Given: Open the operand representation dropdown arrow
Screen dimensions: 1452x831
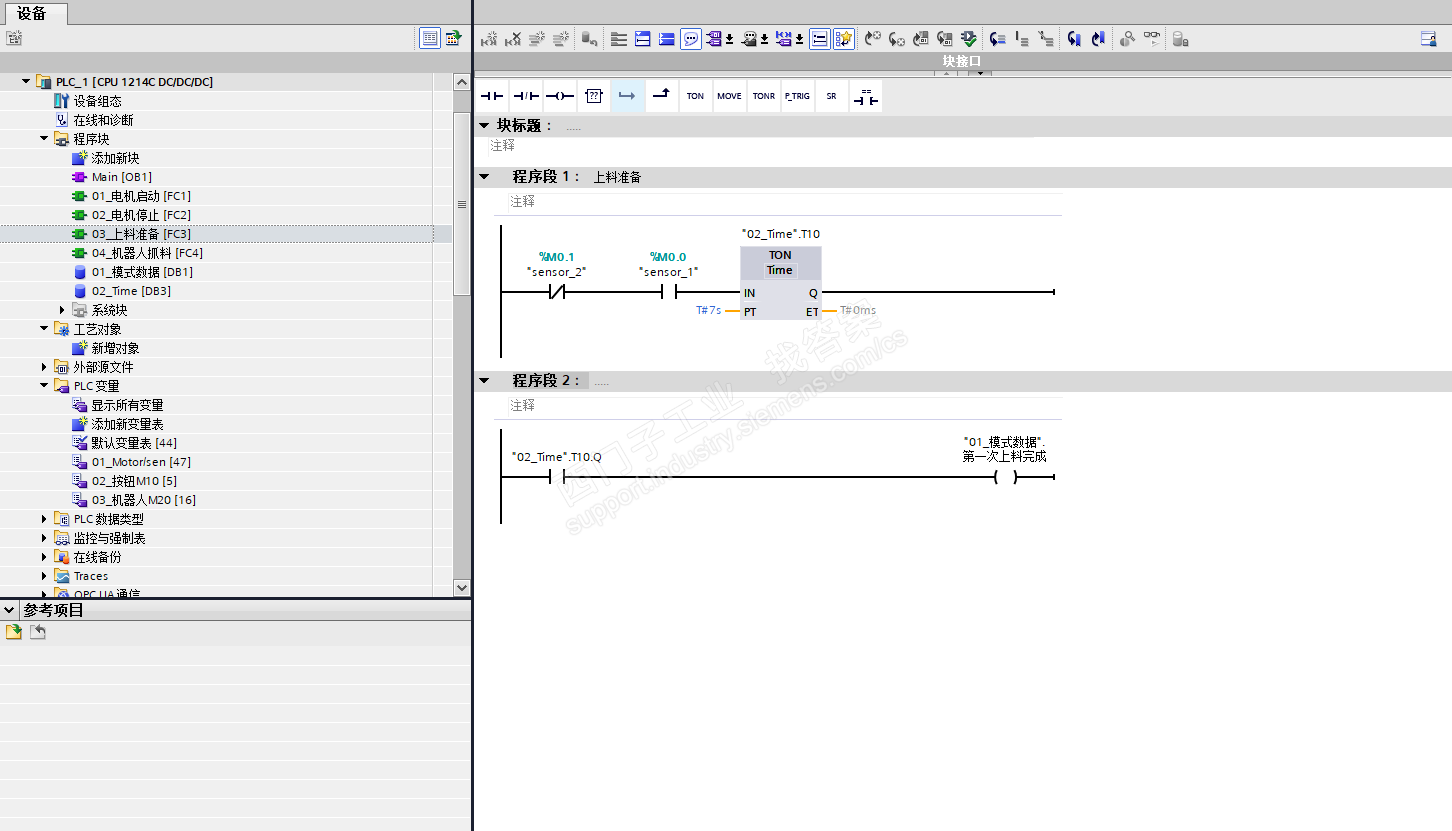Looking at the screenshot, I should pos(800,39).
